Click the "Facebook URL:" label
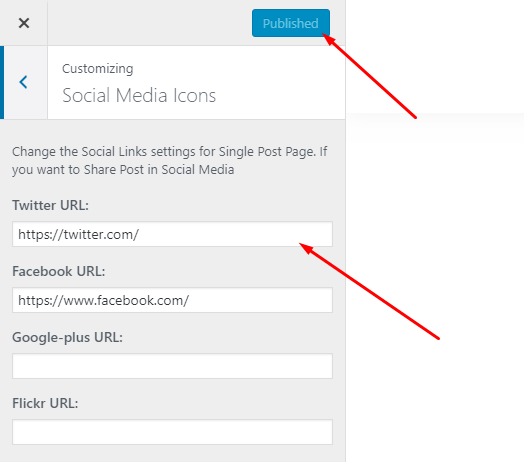The width and height of the screenshot is (524, 462). pyautogui.click(x=58, y=271)
